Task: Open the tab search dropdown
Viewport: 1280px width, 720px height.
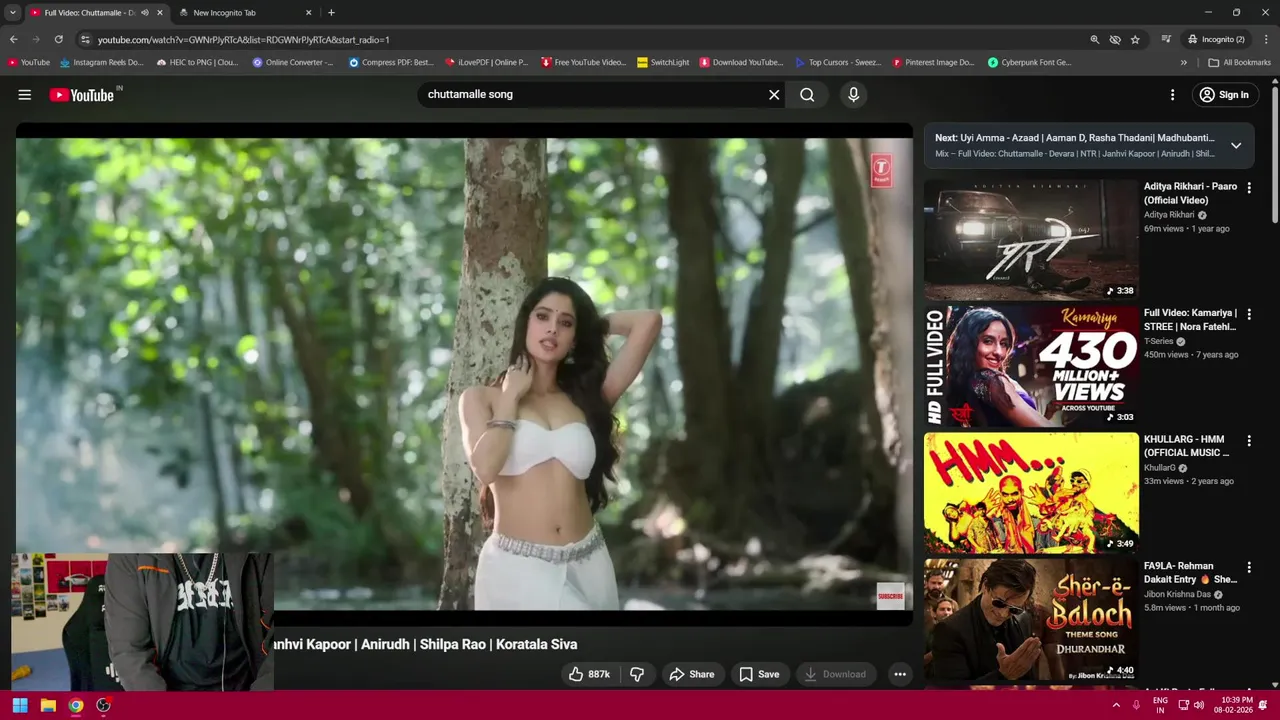Action: click(x=12, y=13)
